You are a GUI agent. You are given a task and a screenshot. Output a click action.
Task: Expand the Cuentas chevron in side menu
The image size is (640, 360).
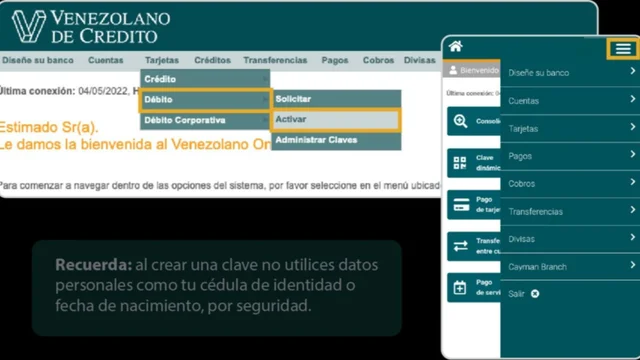coord(632,99)
